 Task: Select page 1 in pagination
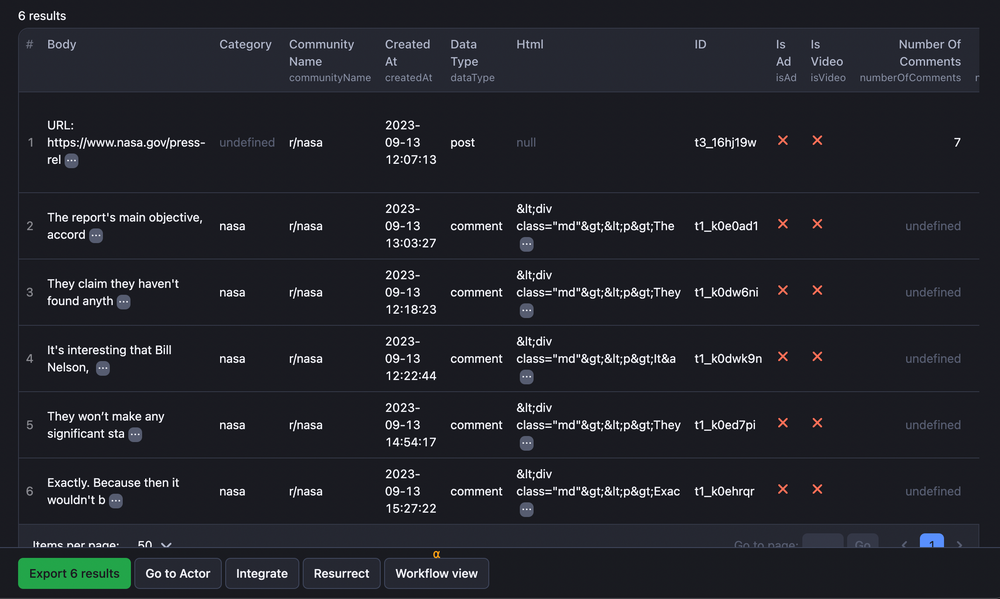[931, 544]
